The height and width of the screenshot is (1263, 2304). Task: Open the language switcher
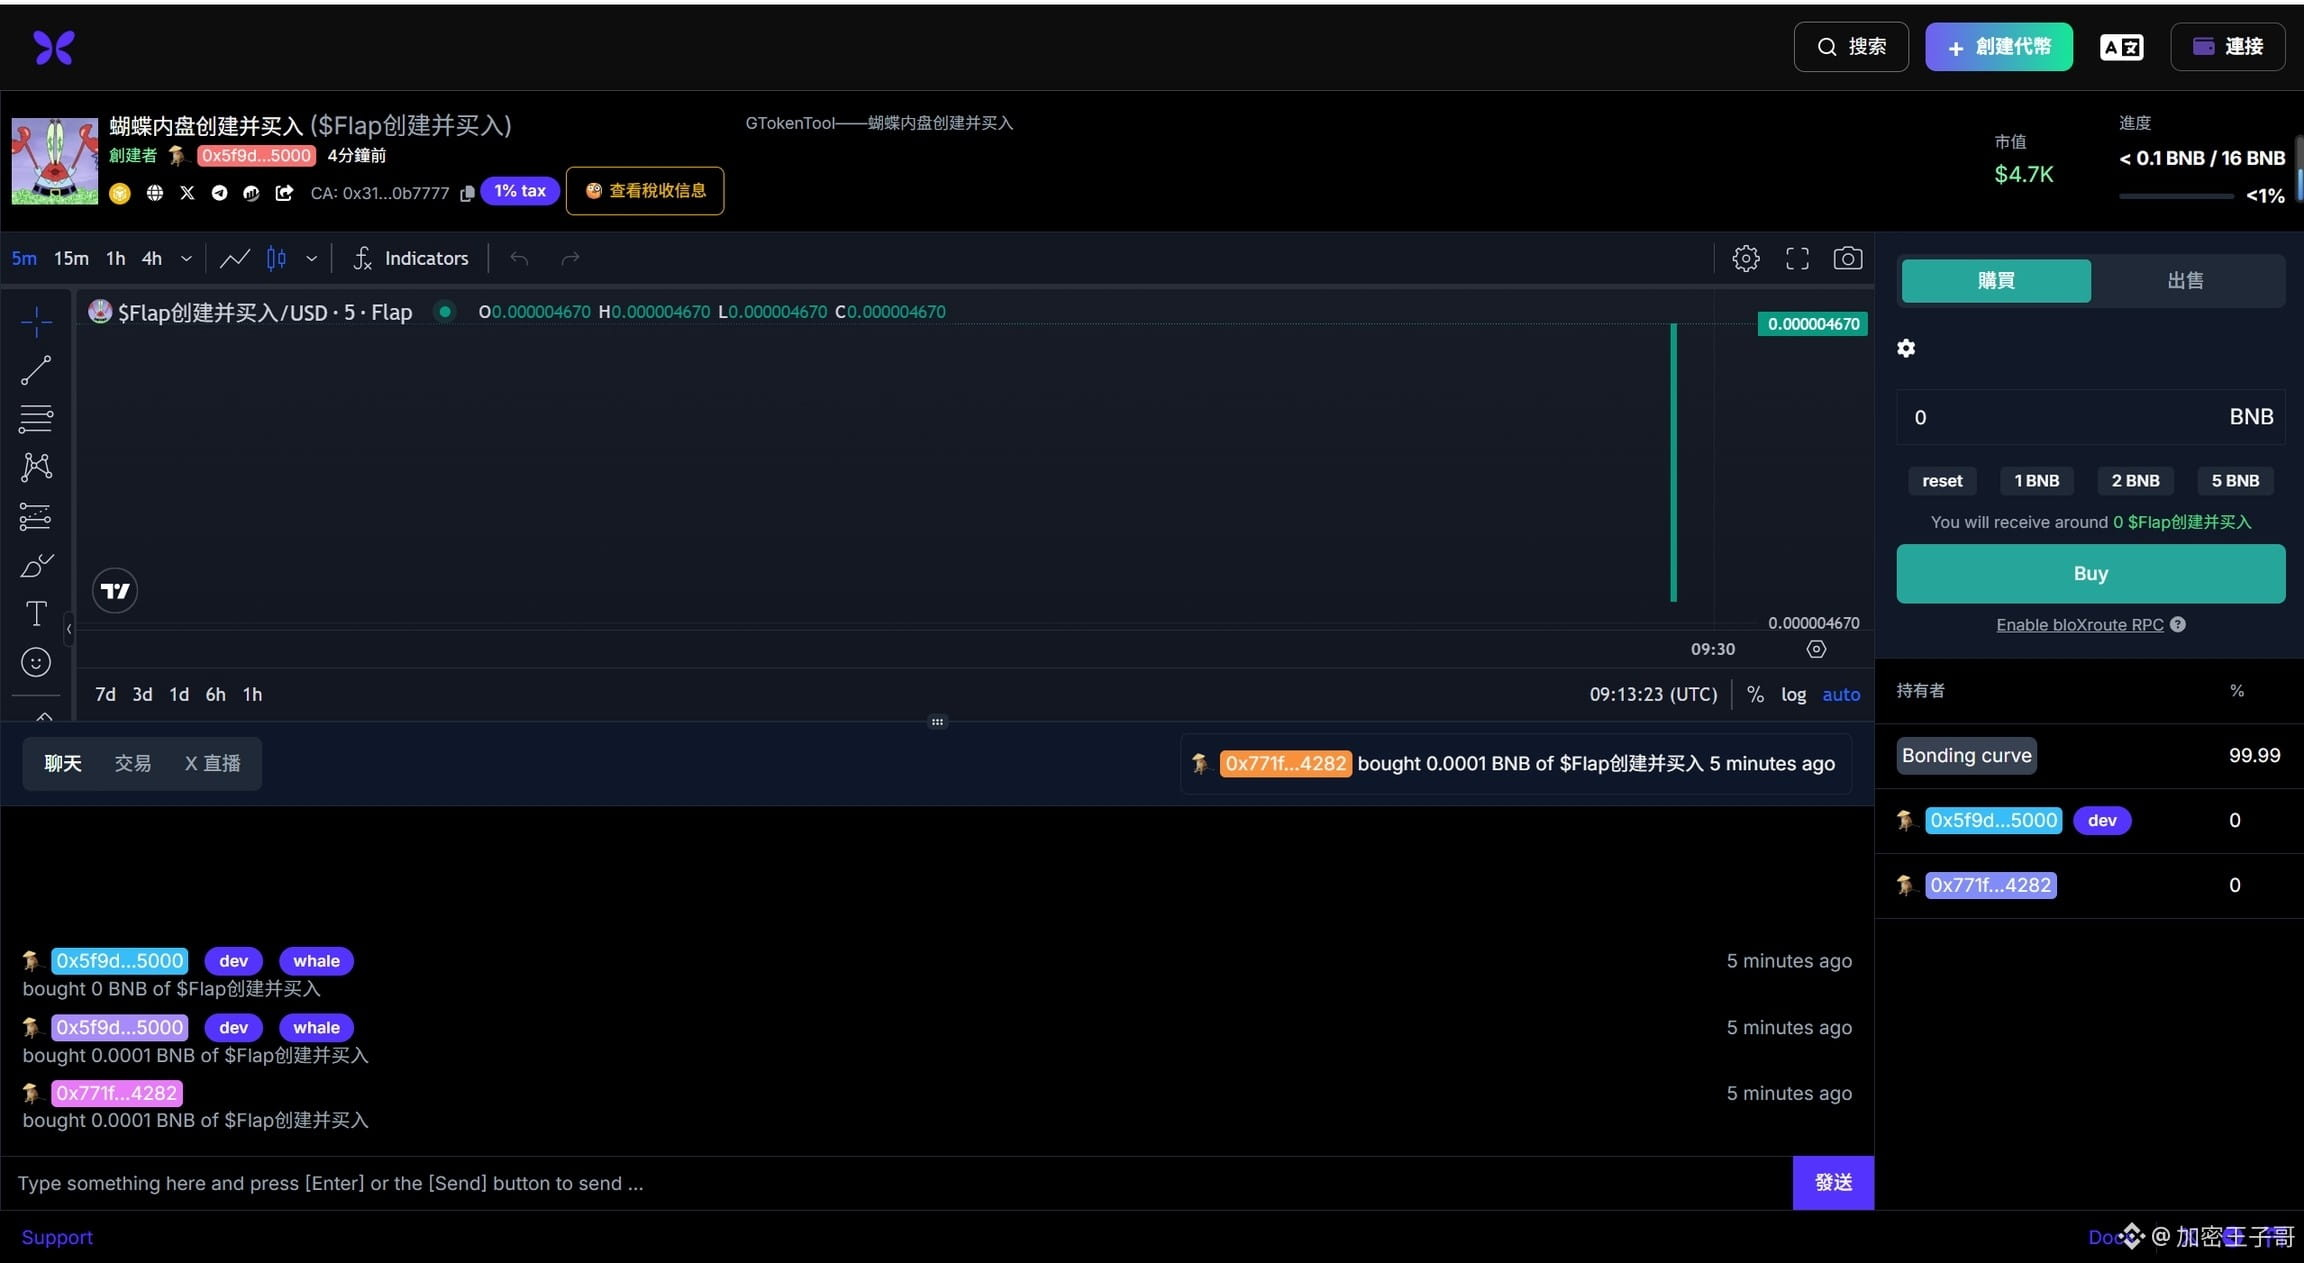pyautogui.click(x=2121, y=47)
